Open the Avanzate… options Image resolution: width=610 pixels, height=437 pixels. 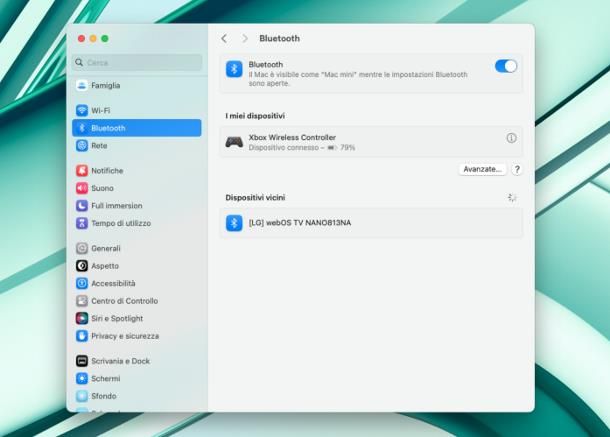482,169
